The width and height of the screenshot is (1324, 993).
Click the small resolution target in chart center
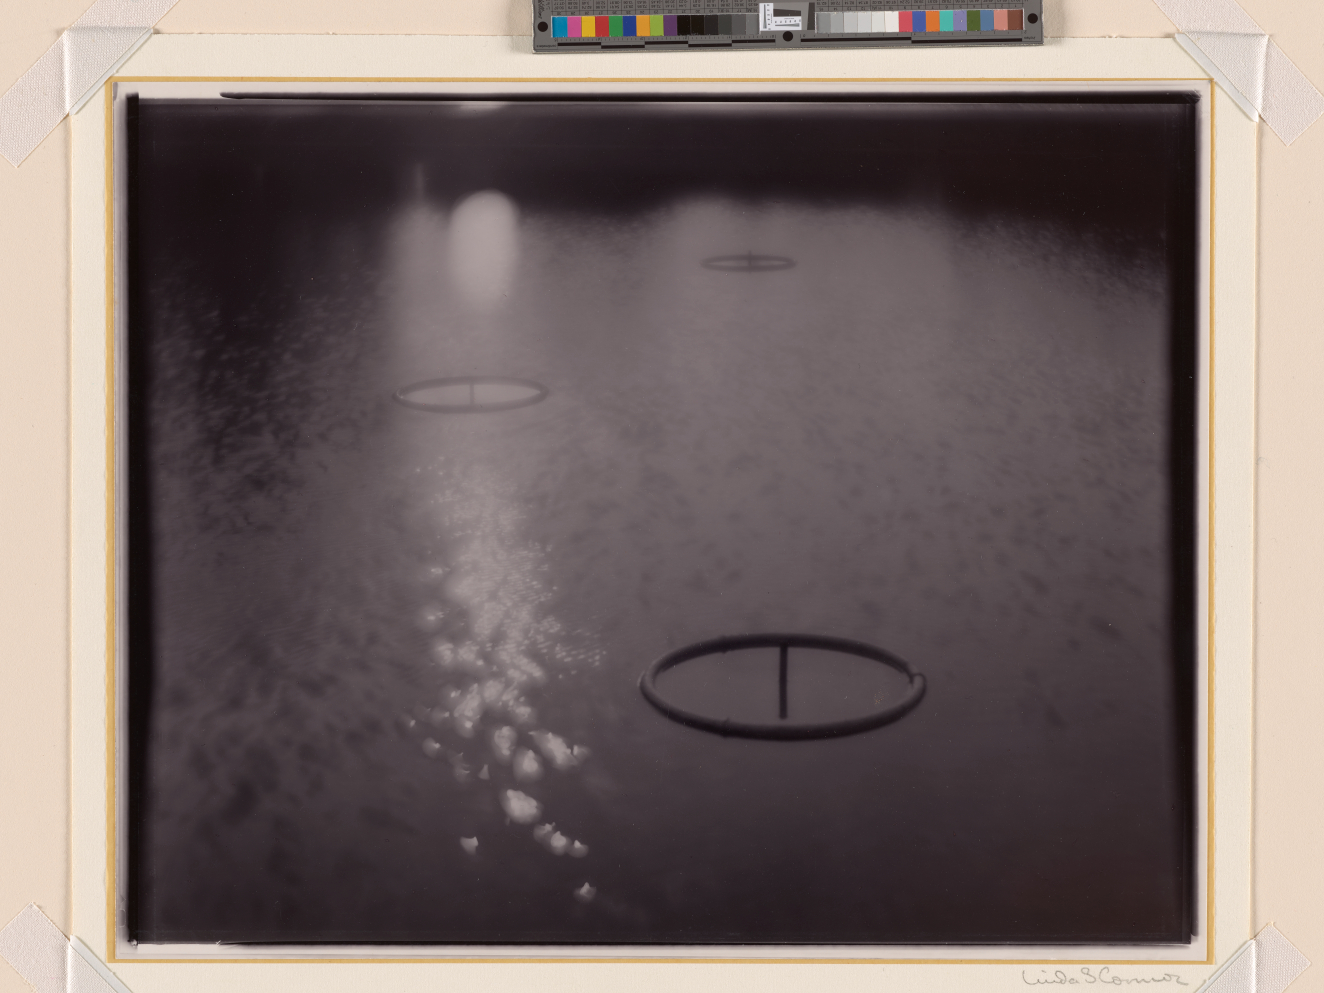pos(783,18)
